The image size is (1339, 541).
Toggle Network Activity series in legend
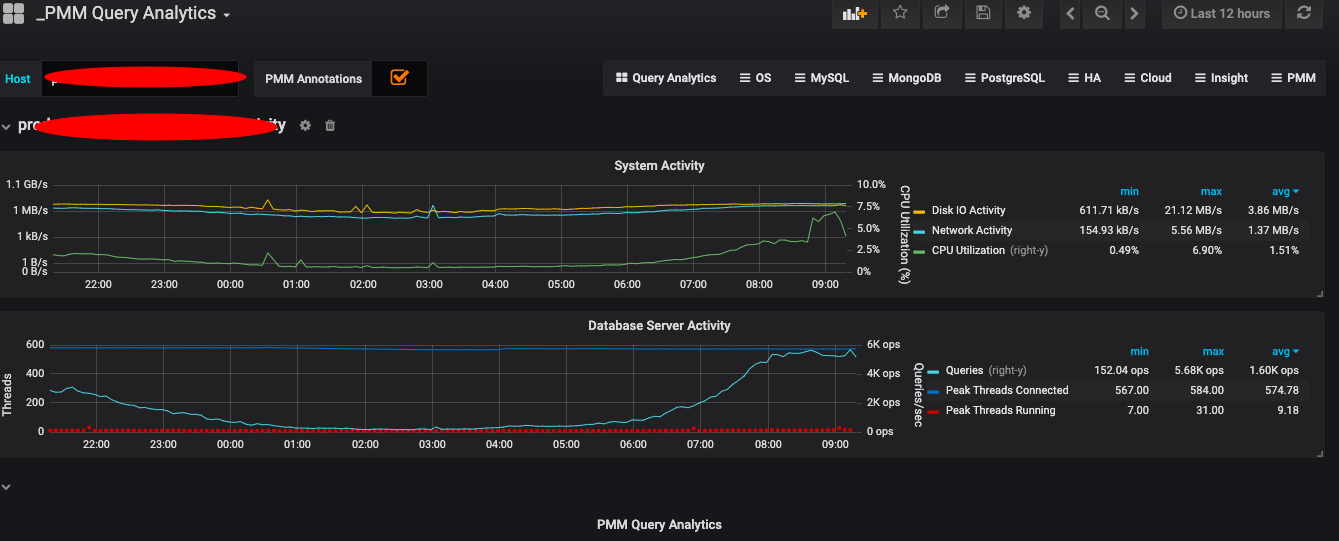pyautogui.click(x=972, y=230)
